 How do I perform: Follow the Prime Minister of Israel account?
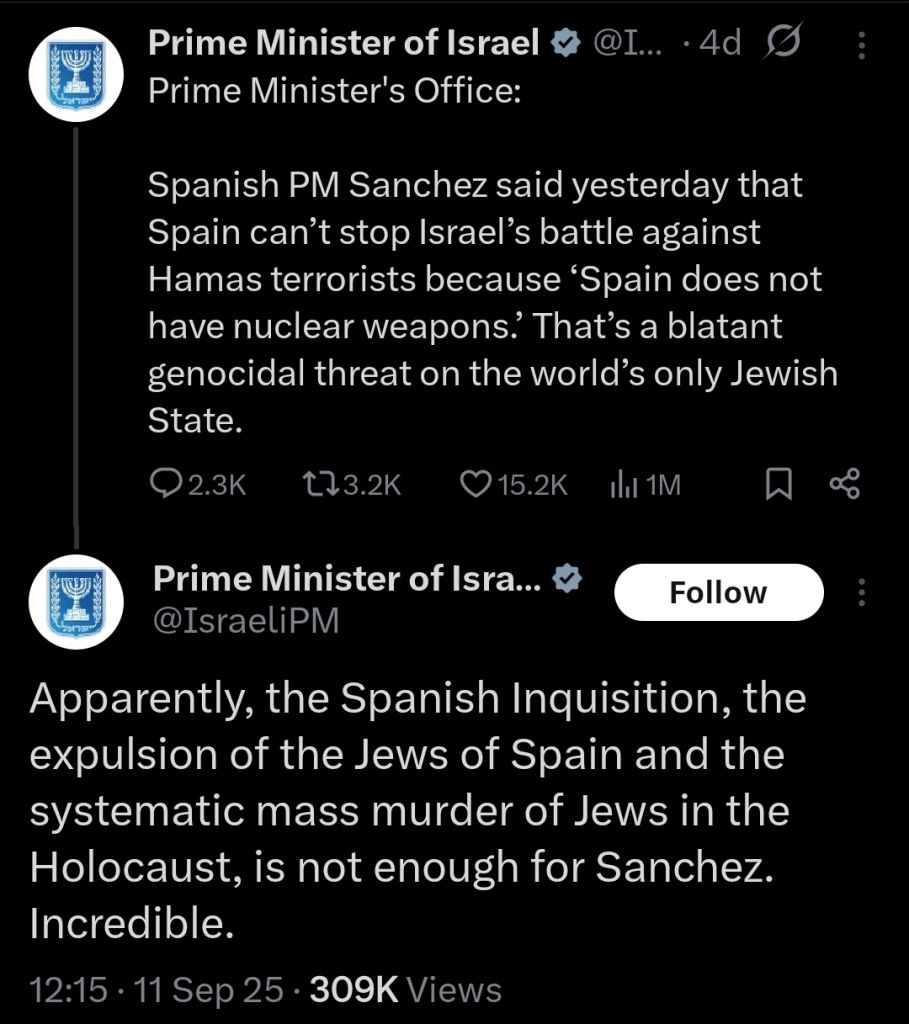coord(718,592)
